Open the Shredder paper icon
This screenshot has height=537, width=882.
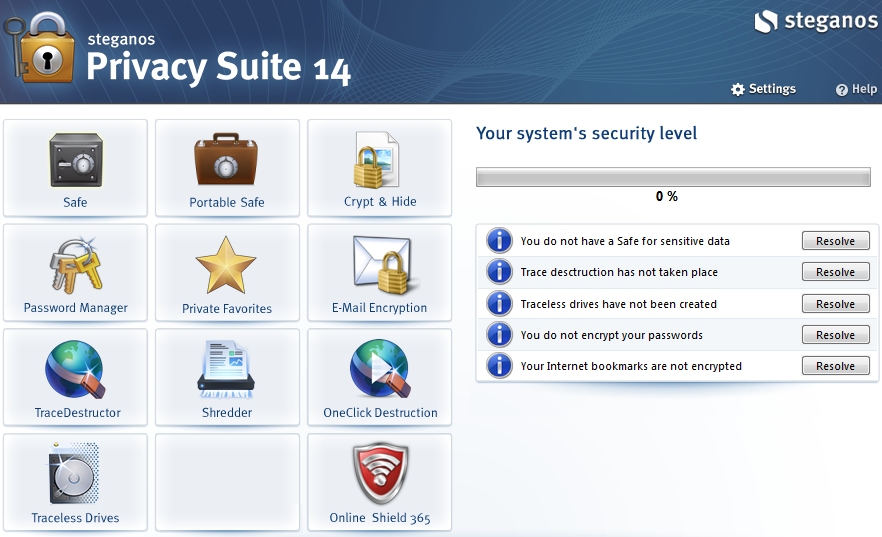(x=226, y=369)
